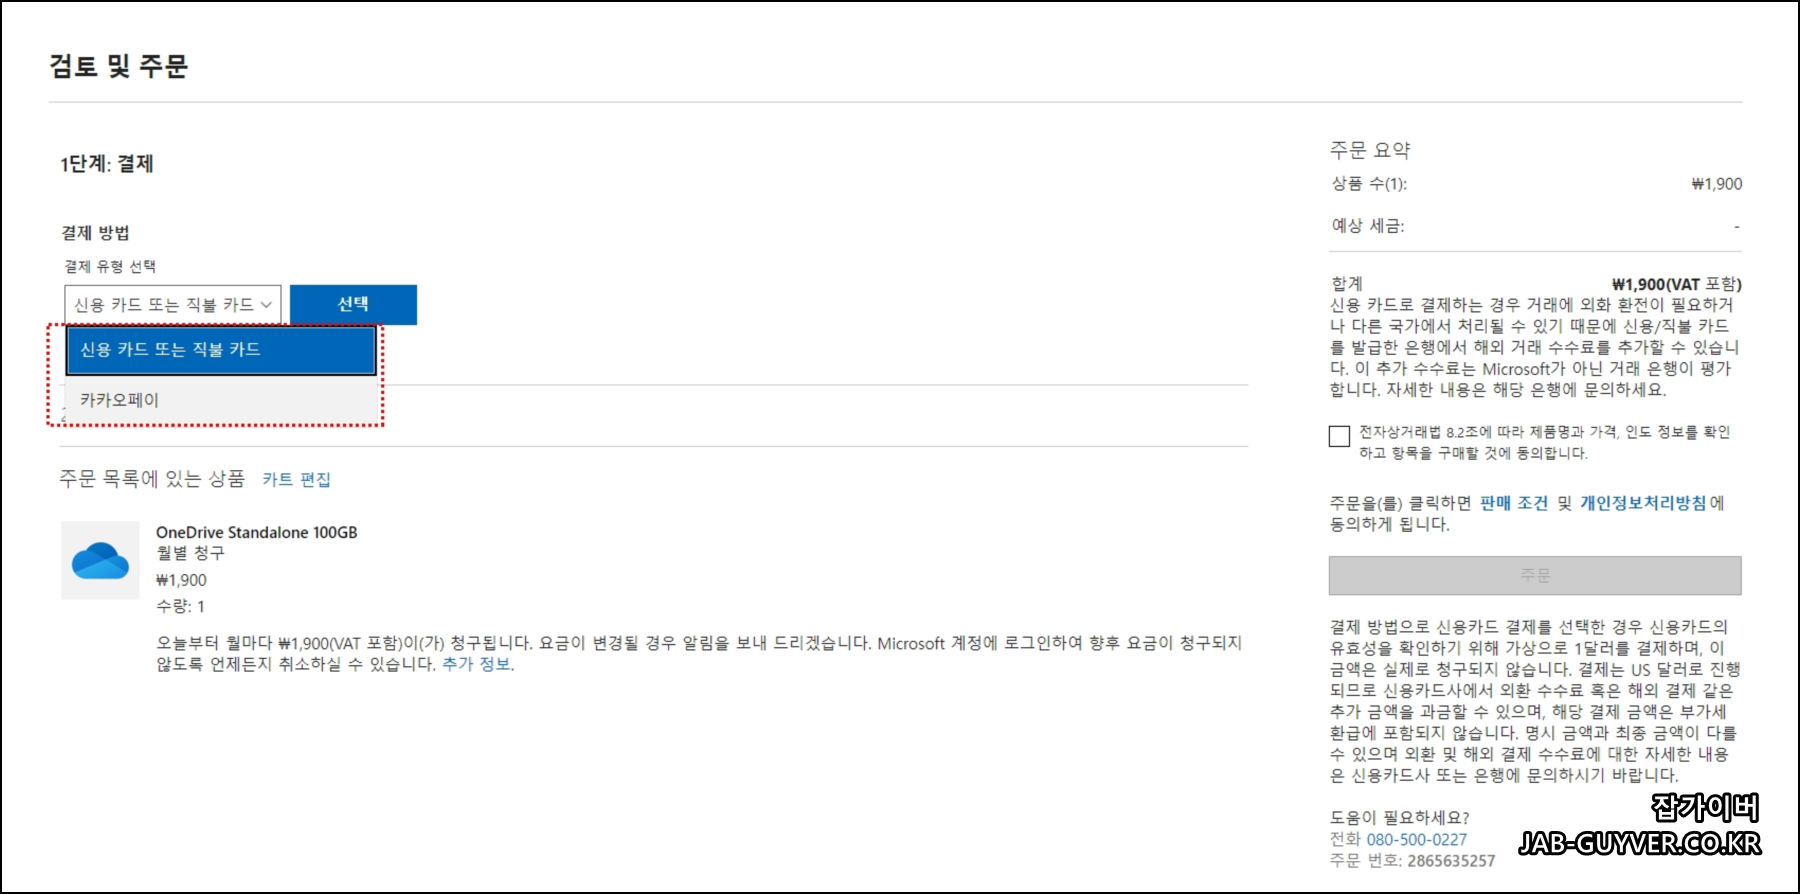The height and width of the screenshot is (894, 1800).
Task: Click the 월별 청구 billing text
Action: [190, 553]
